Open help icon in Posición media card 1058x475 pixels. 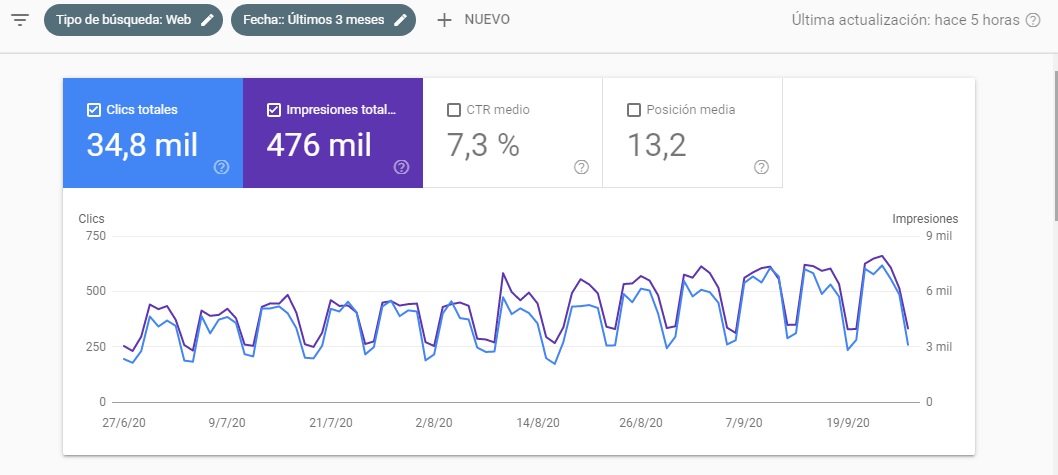(x=761, y=167)
